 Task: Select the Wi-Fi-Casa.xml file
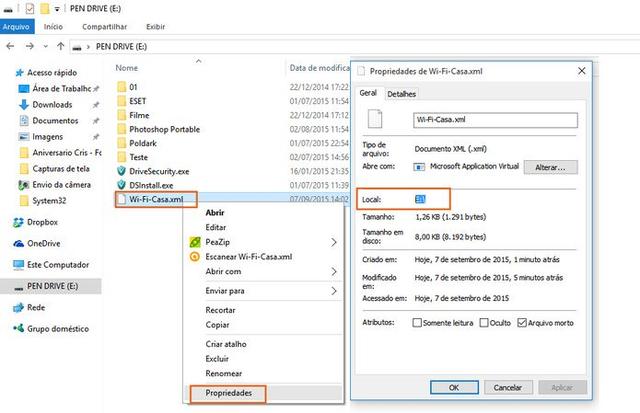(156, 199)
